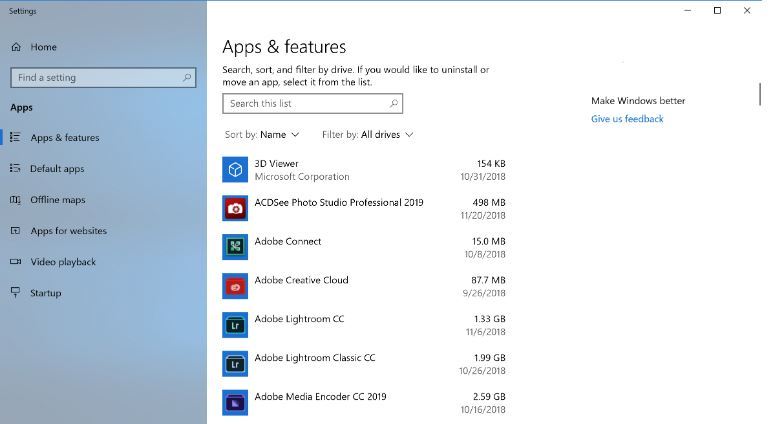Viewport: 774px width, 424px height.
Task: Go to Offline maps settings
Action: pos(57,200)
